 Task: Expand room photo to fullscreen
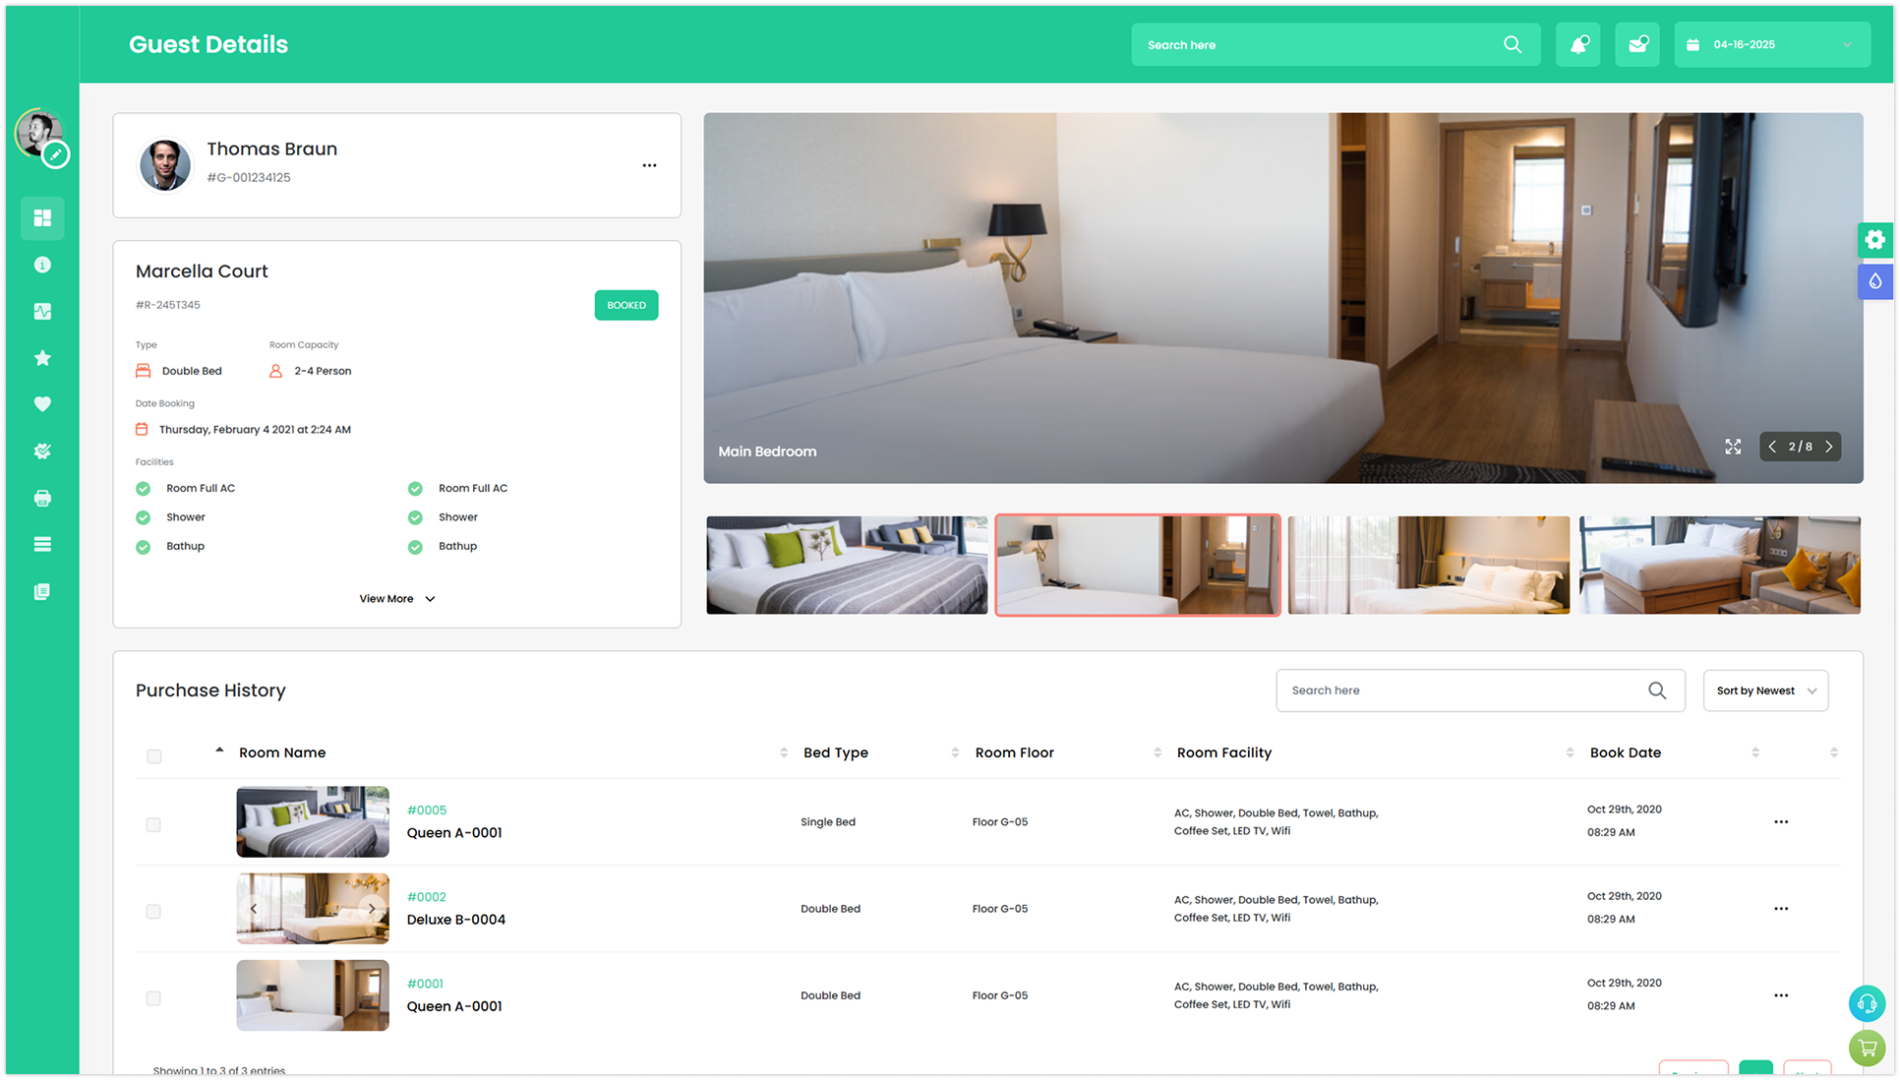[x=1733, y=447]
